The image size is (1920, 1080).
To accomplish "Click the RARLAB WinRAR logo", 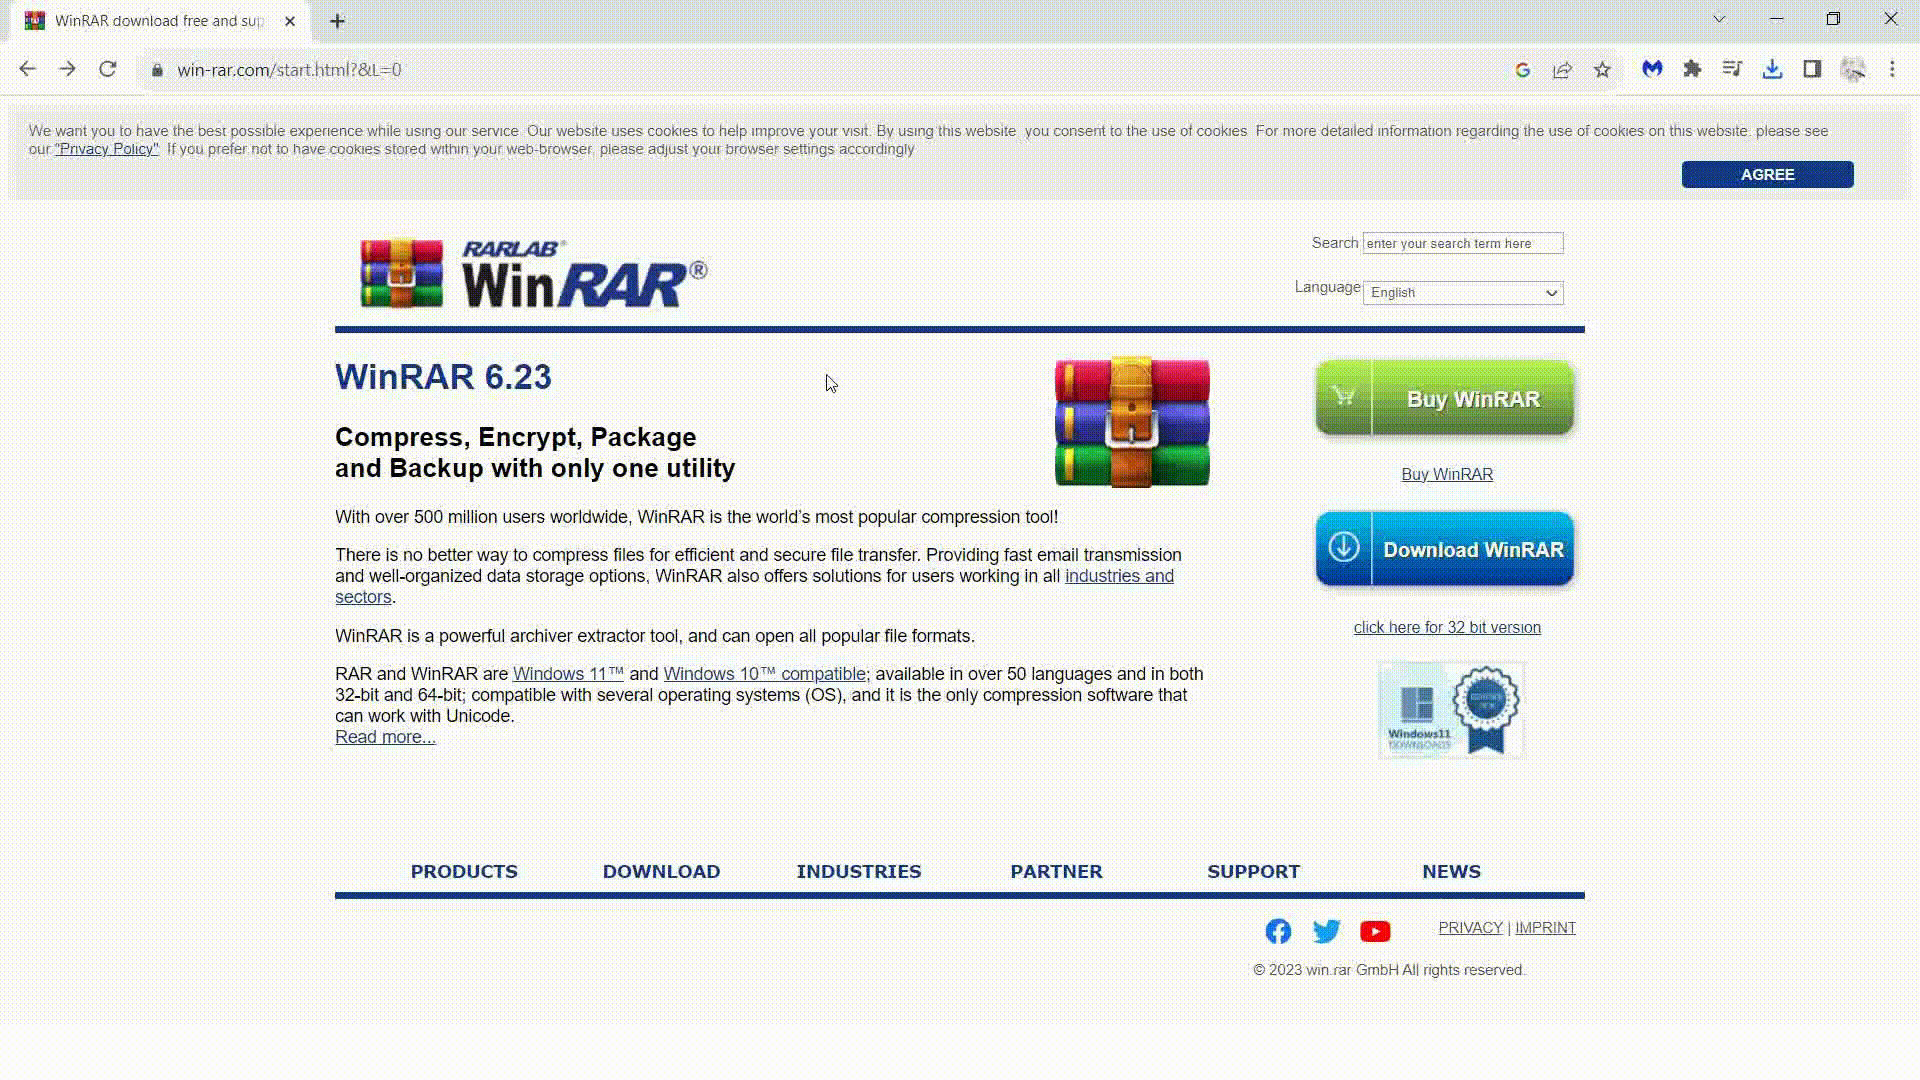I will (533, 272).
